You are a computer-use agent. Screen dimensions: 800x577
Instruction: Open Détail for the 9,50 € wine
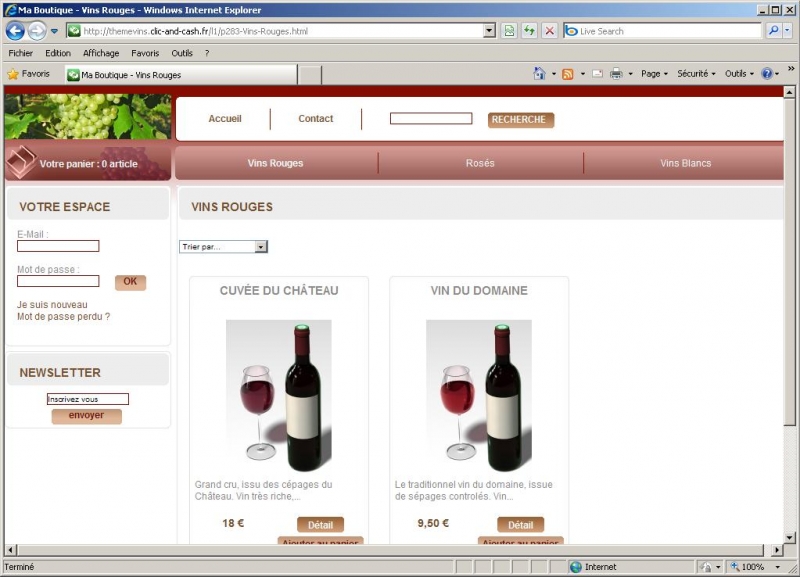(520, 525)
